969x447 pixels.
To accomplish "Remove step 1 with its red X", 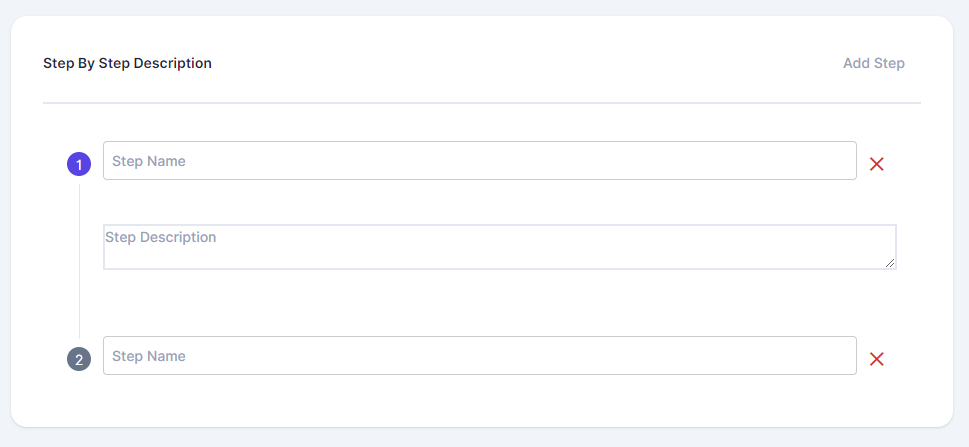I will pos(877,164).
